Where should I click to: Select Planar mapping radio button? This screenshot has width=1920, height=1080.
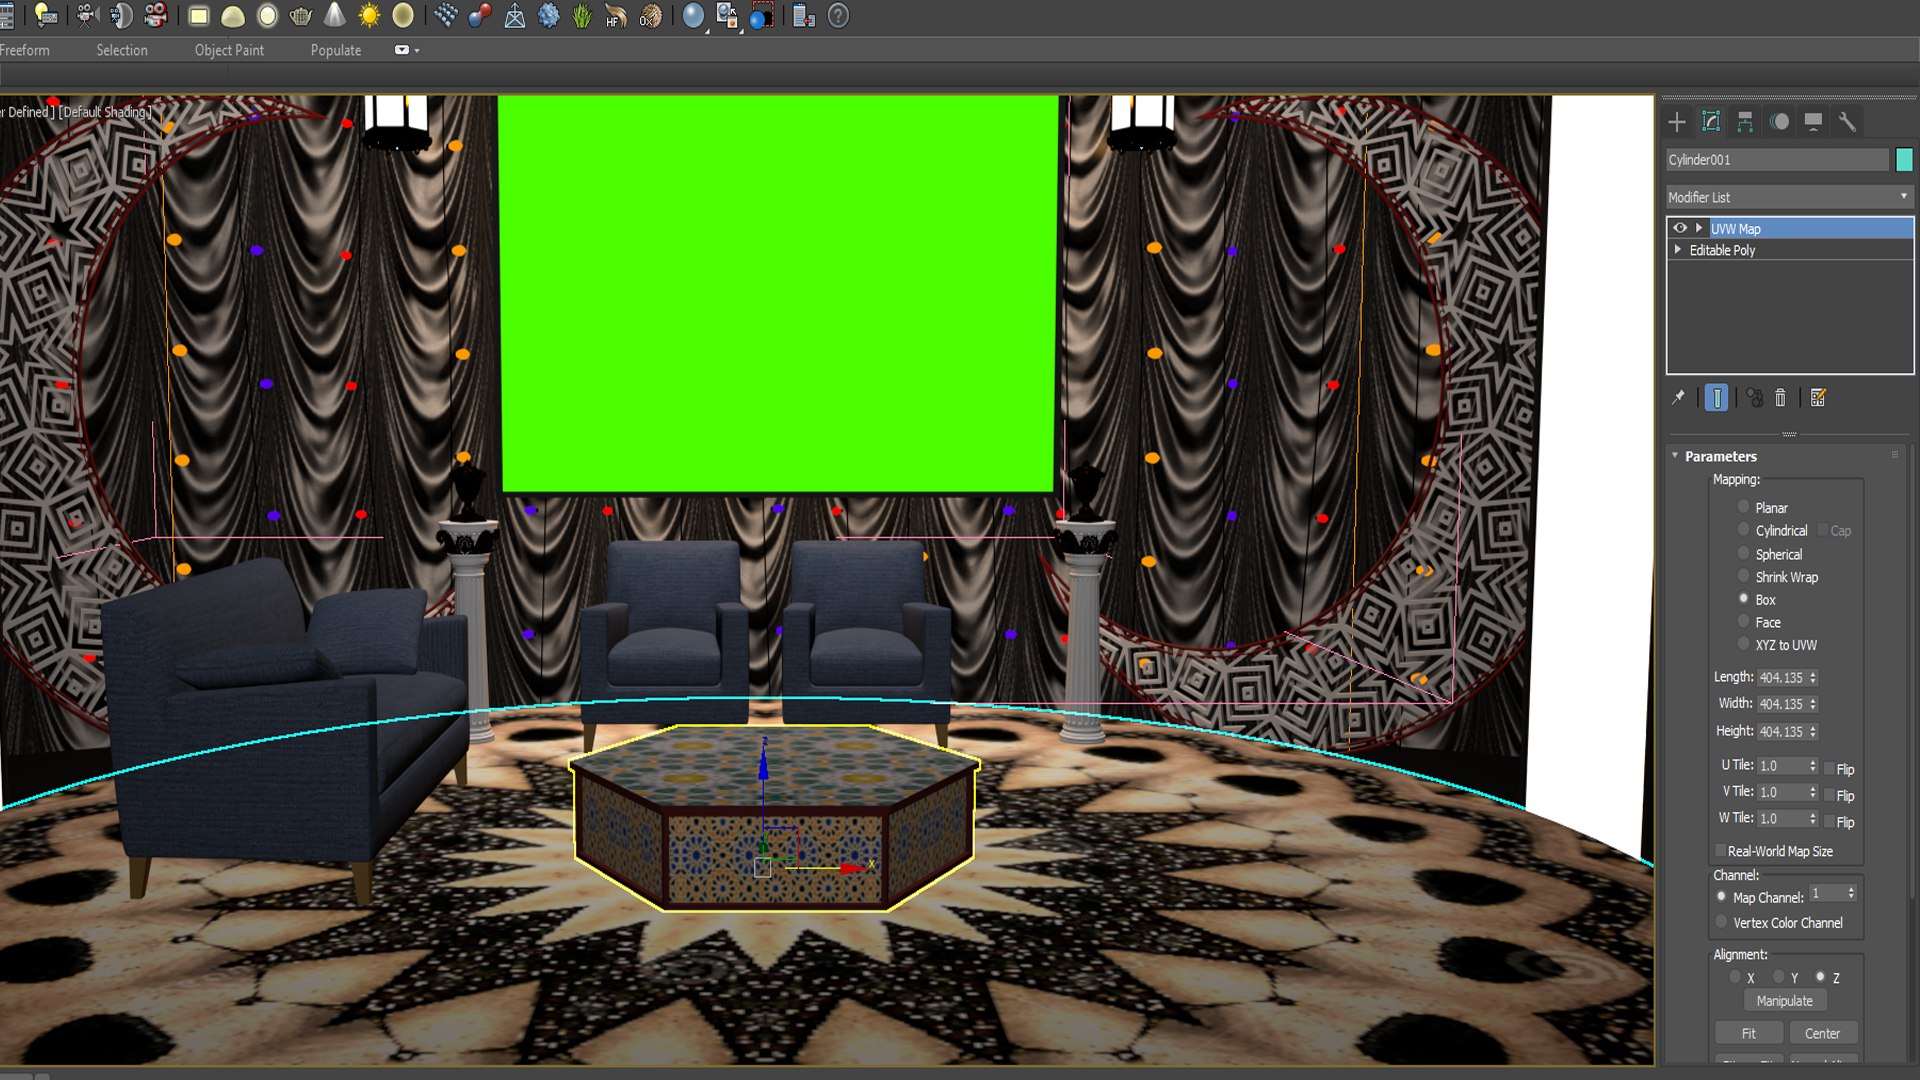pyautogui.click(x=1744, y=507)
